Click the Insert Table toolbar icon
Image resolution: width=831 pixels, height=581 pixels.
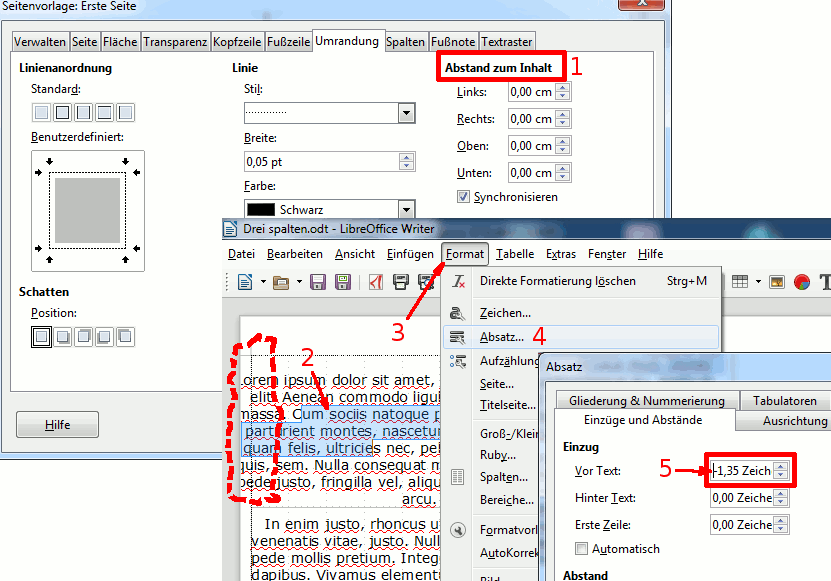tap(740, 281)
